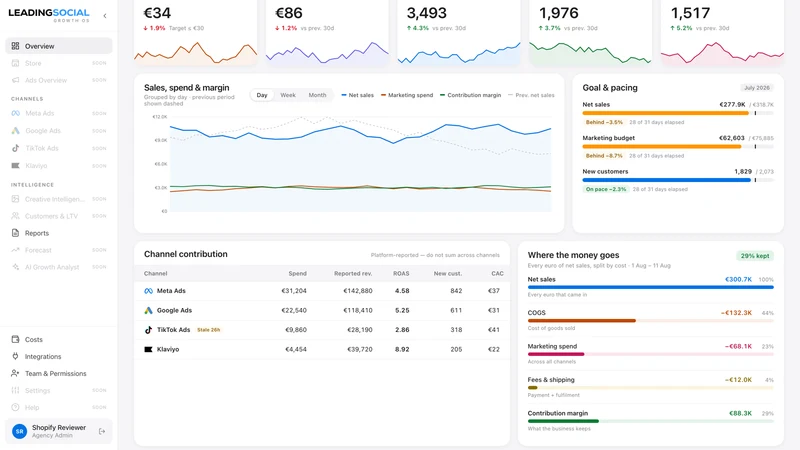The width and height of the screenshot is (800, 450).
Task: Click Shopify Reviewer account name
Action: (x=59, y=428)
